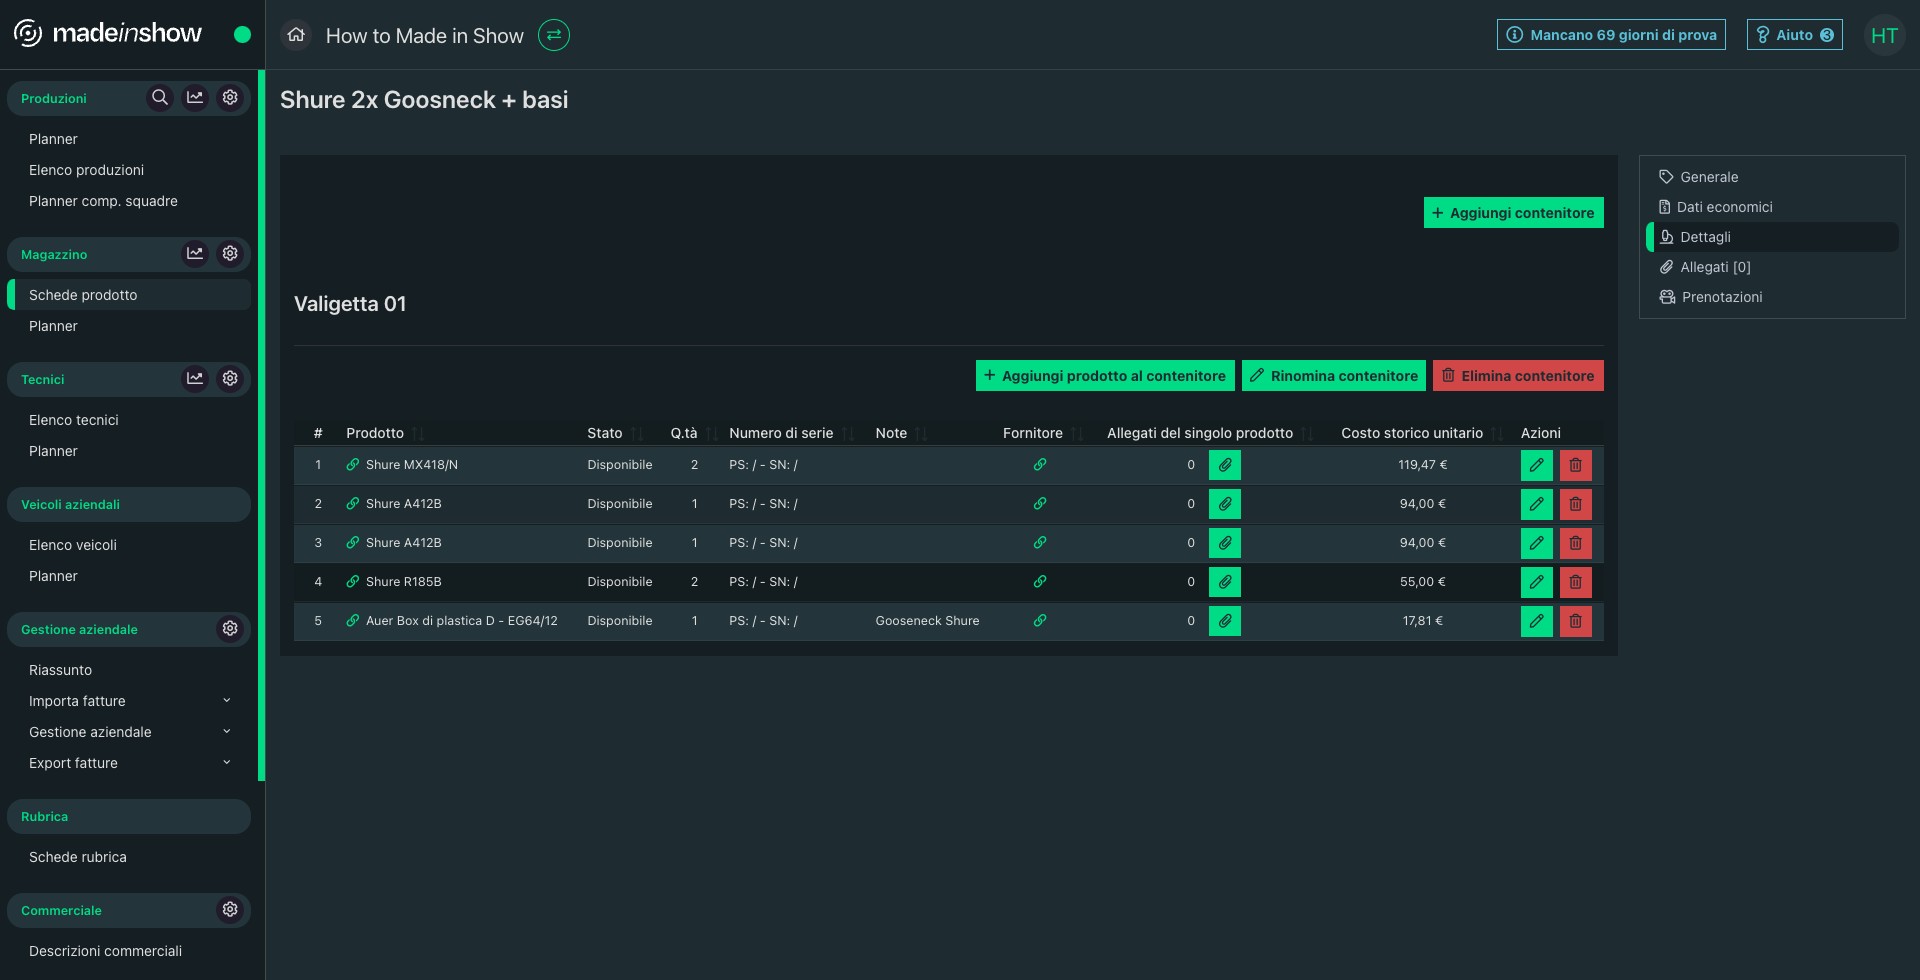Image resolution: width=1920 pixels, height=980 pixels.
Task: Open Schede rubrica in the sidebar
Action: click(78, 857)
